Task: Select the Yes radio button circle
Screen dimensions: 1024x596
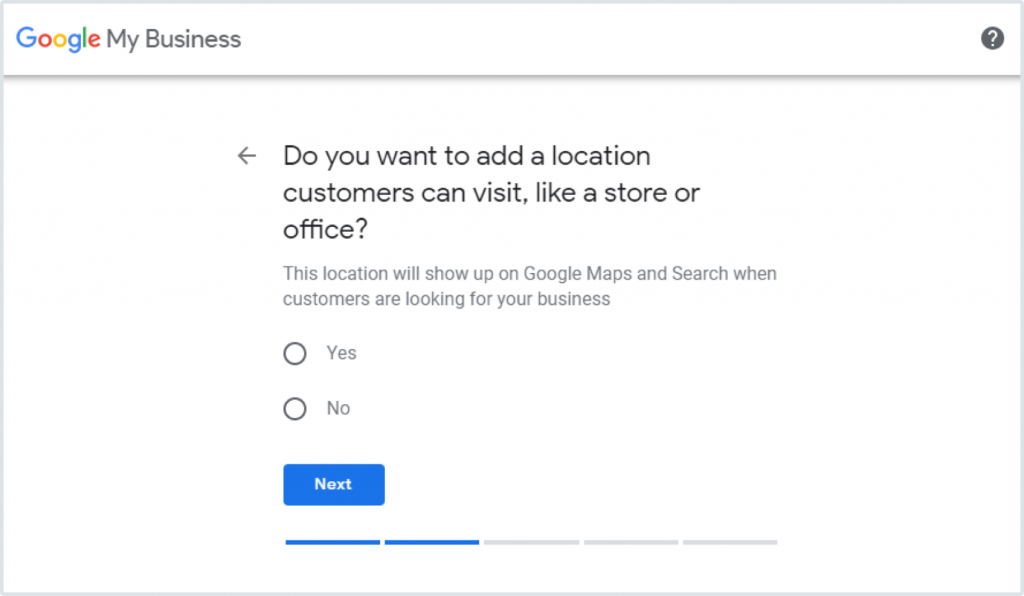Action: [295, 354]
